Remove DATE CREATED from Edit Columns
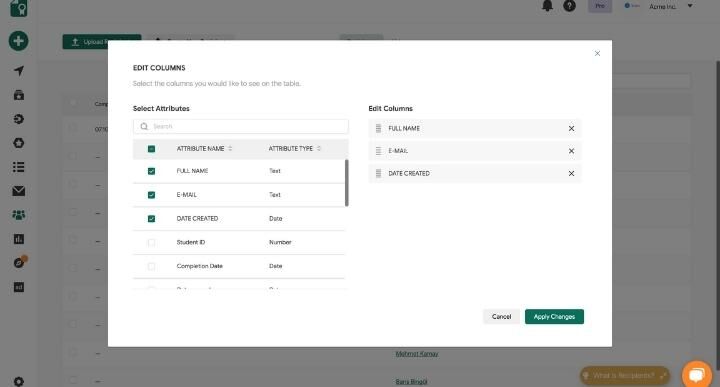Viewport: 720px width, 387px height. point(571,174)
